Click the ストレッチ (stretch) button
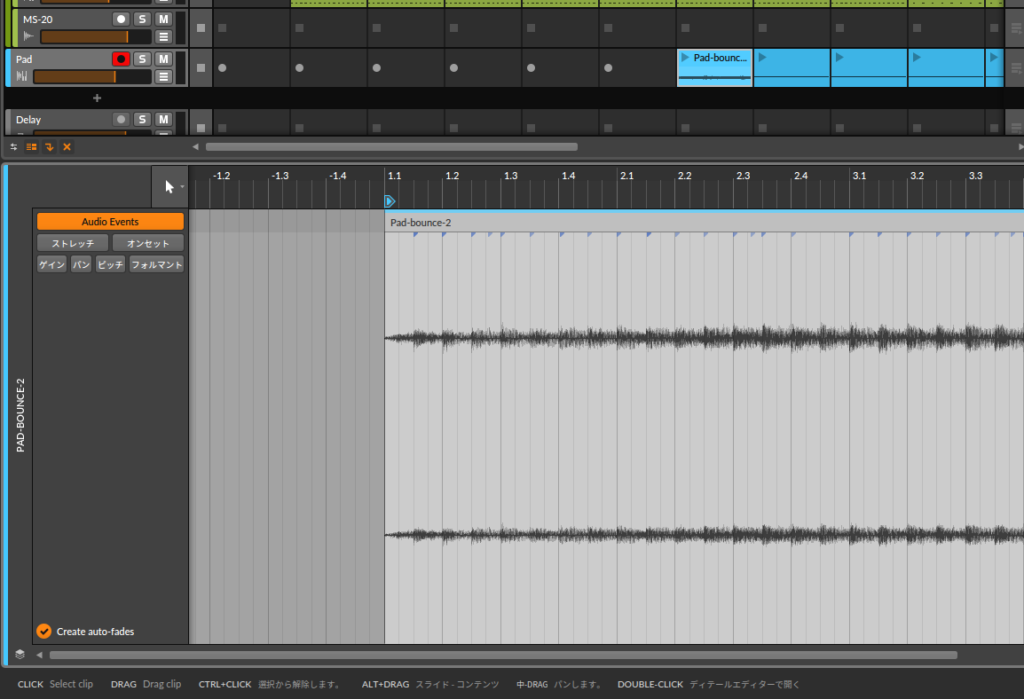Screen dimensions: 1024x699 tap(72, 242)
